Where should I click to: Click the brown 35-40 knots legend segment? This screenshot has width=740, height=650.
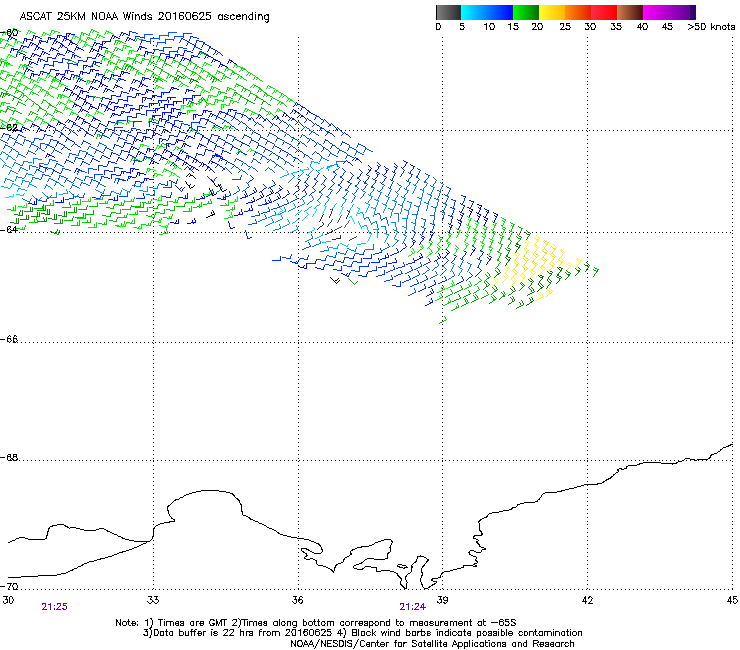[x=630, y=12]
